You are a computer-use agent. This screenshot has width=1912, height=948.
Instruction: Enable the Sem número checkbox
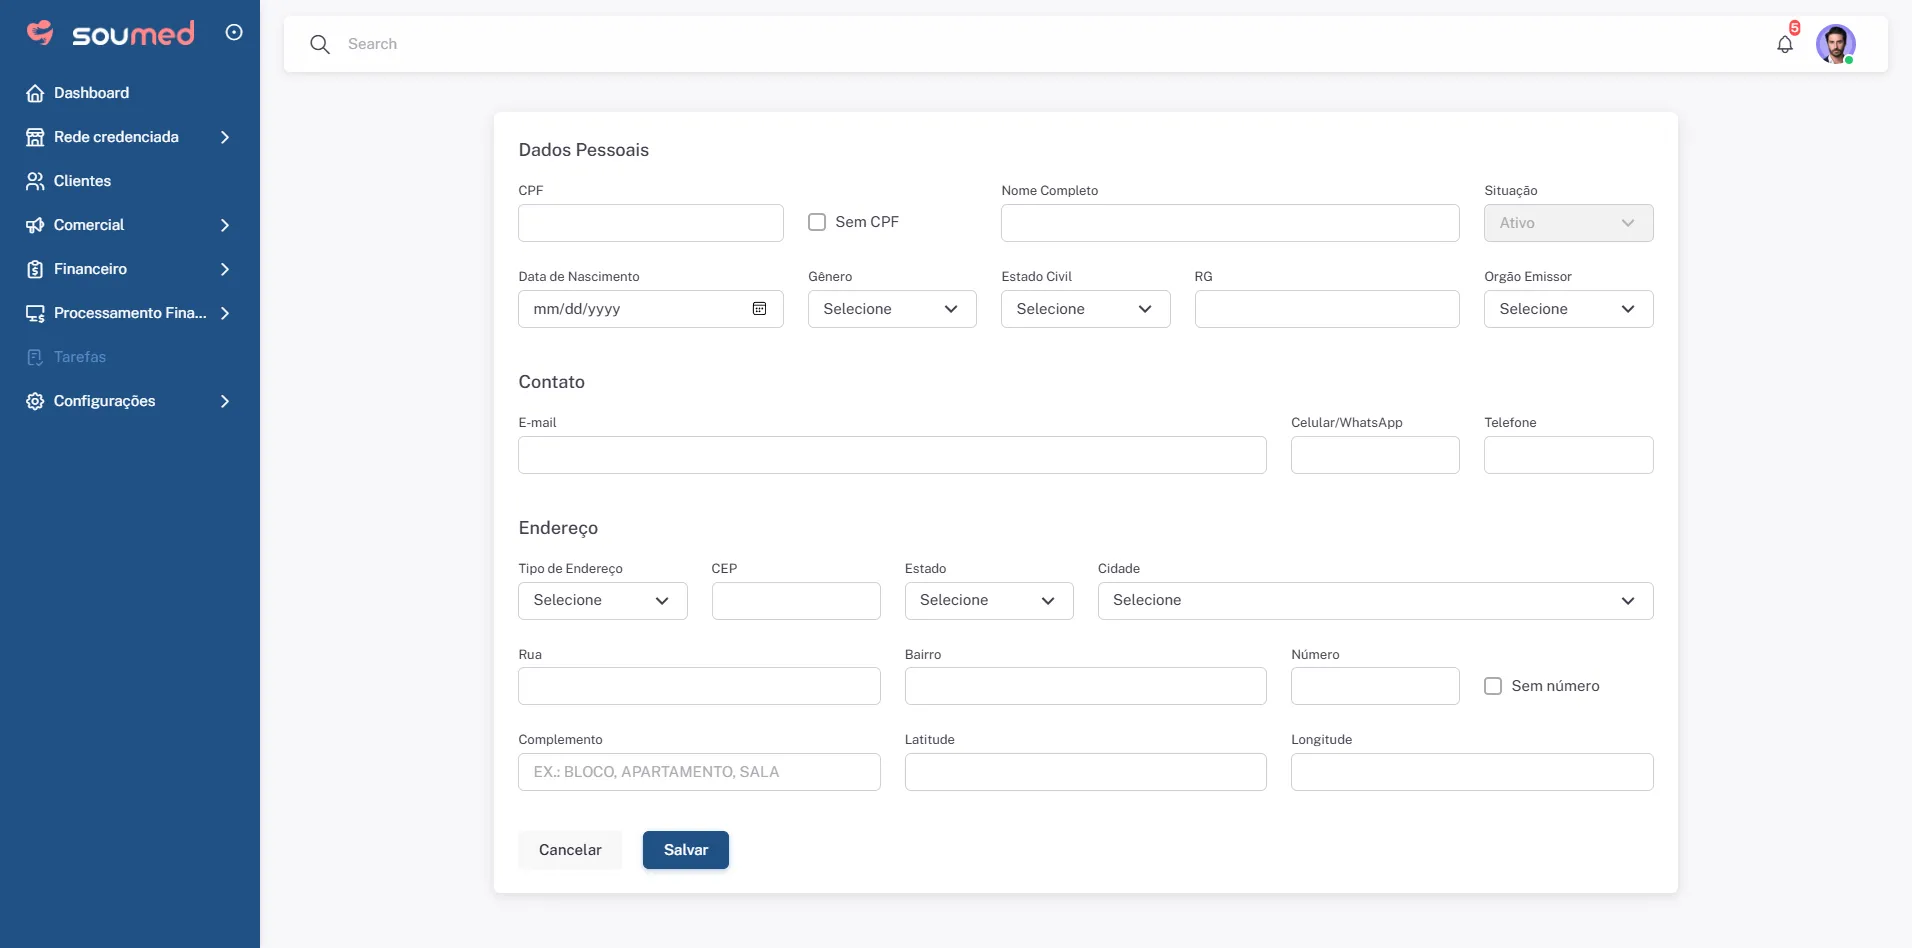pyautogui.click(x=1493, y=686)
